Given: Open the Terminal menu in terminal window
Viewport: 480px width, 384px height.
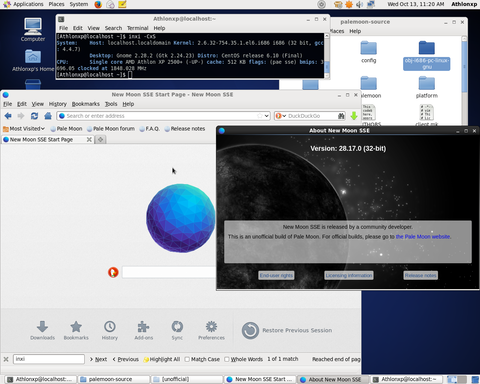Looking at the screenshot, I should (137, 28).
